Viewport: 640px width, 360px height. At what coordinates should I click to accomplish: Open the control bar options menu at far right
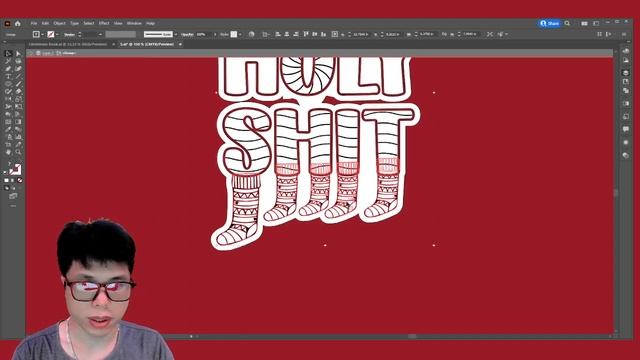624,34
